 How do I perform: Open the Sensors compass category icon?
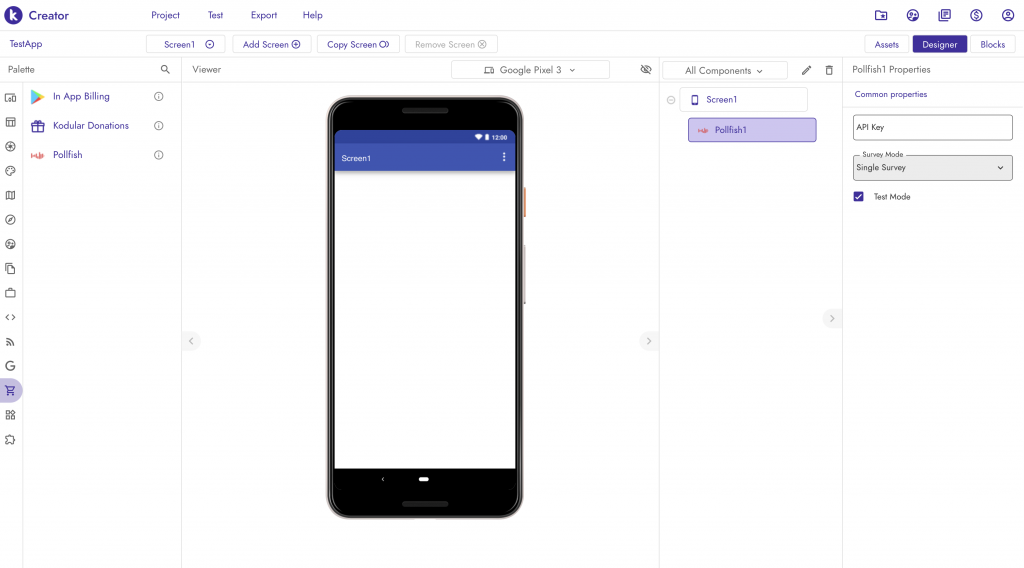[x=10, y=220]
